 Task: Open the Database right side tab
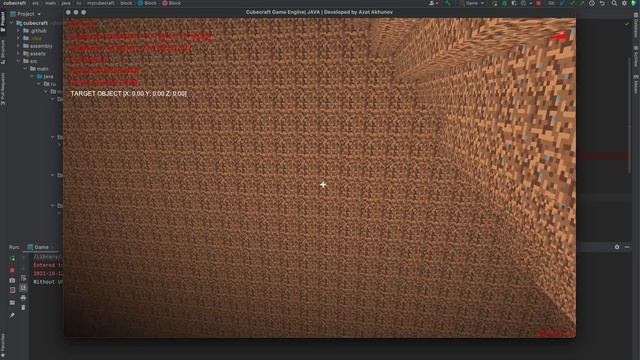[636, 24]
